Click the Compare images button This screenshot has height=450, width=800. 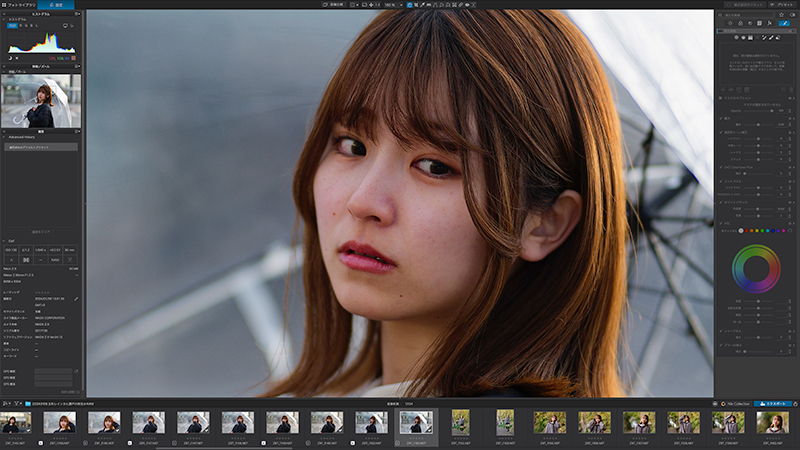(x=333, y=5)
